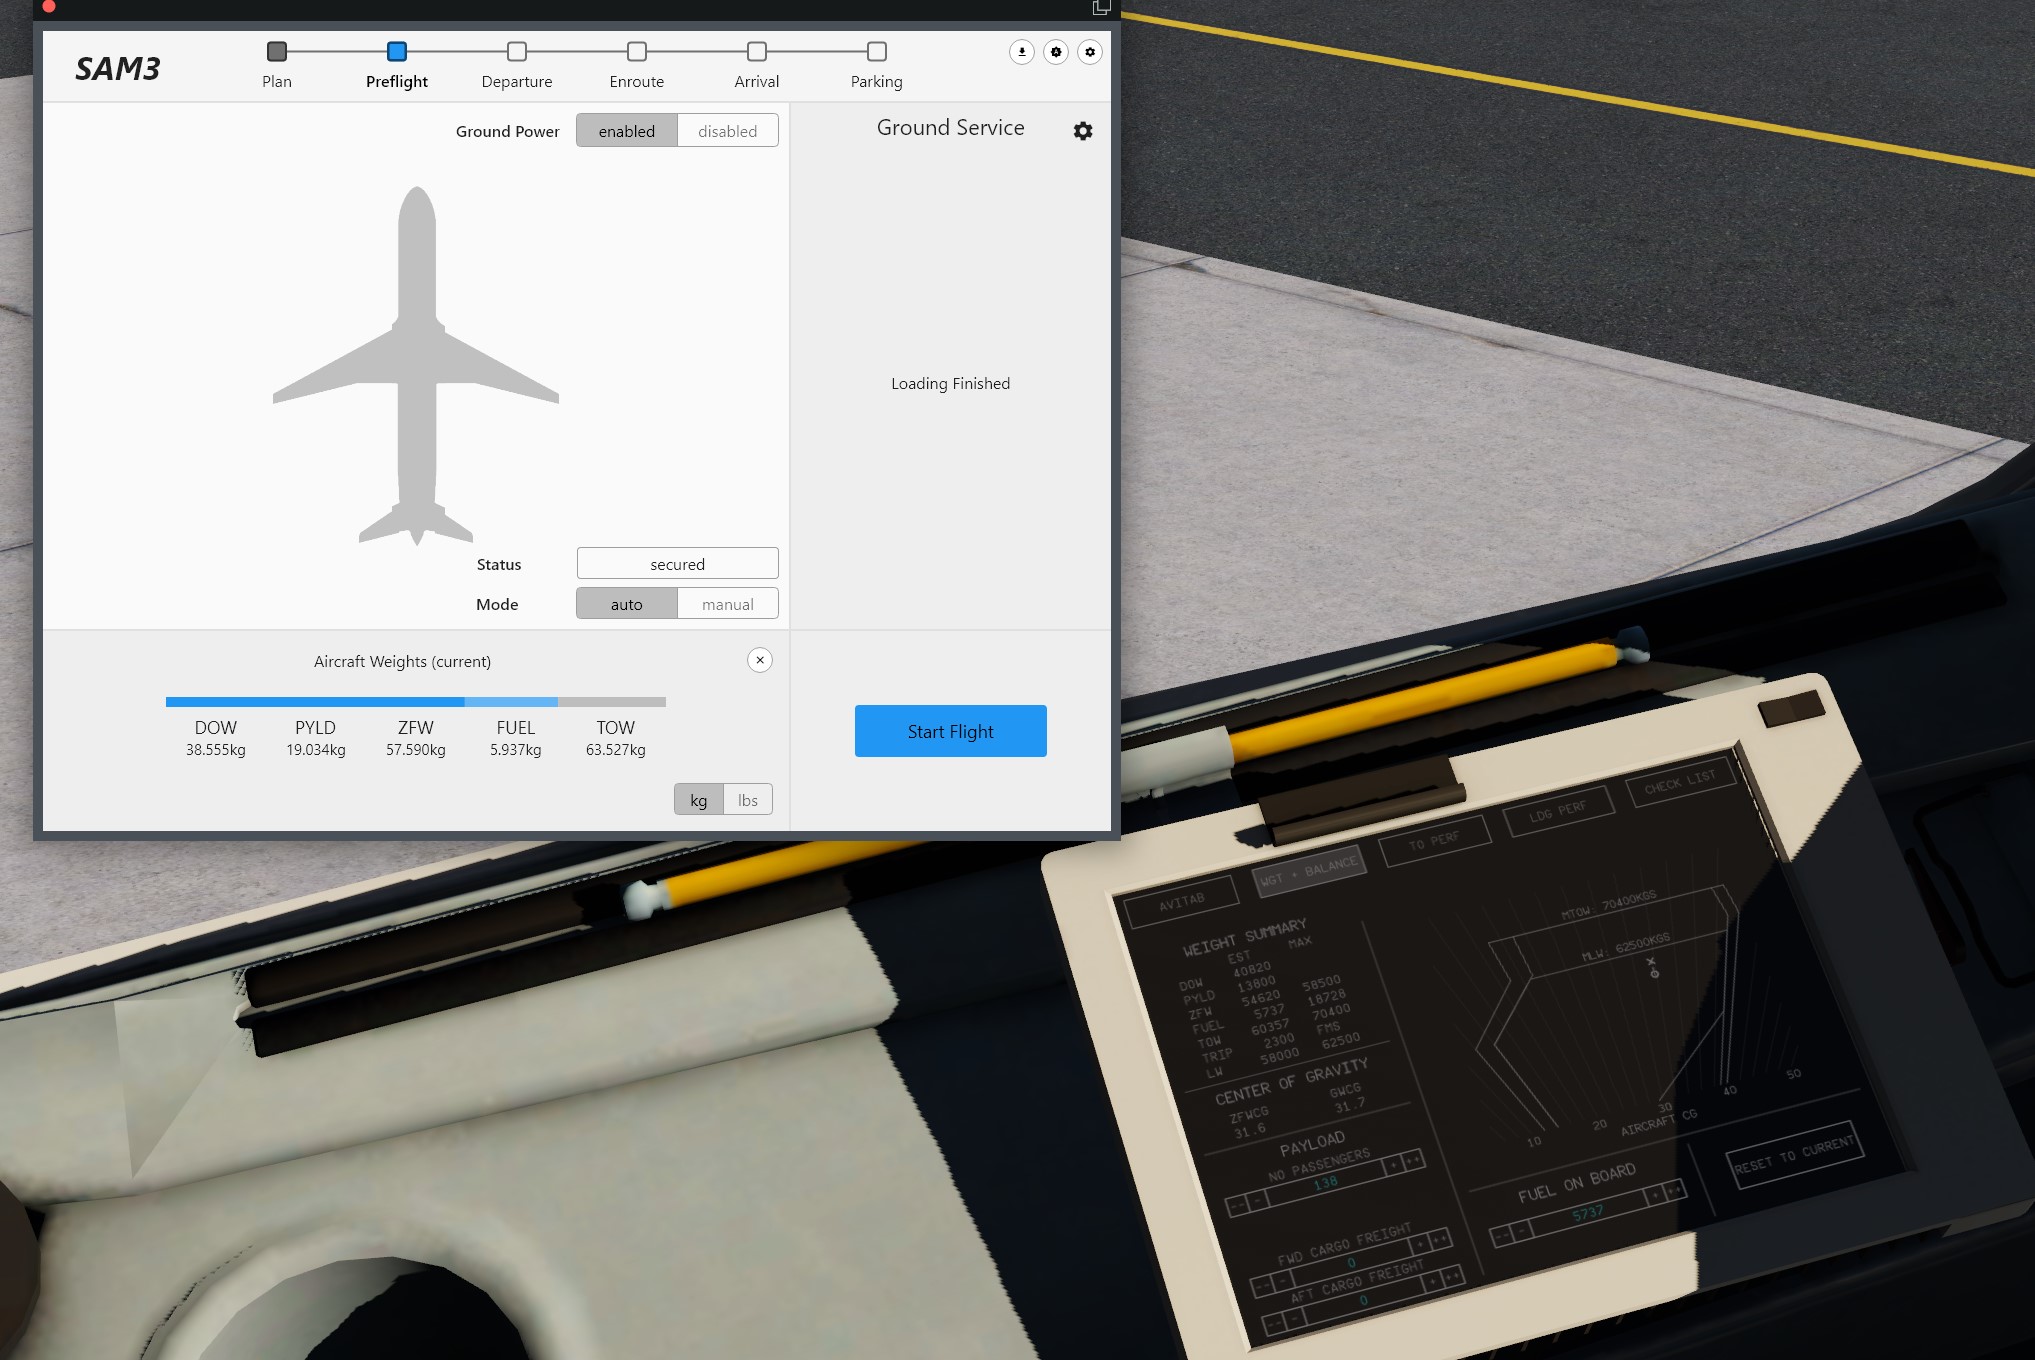Select the Parking step marker
This screenshot has height=1360, width=2035.
click(x=877, y=51)
